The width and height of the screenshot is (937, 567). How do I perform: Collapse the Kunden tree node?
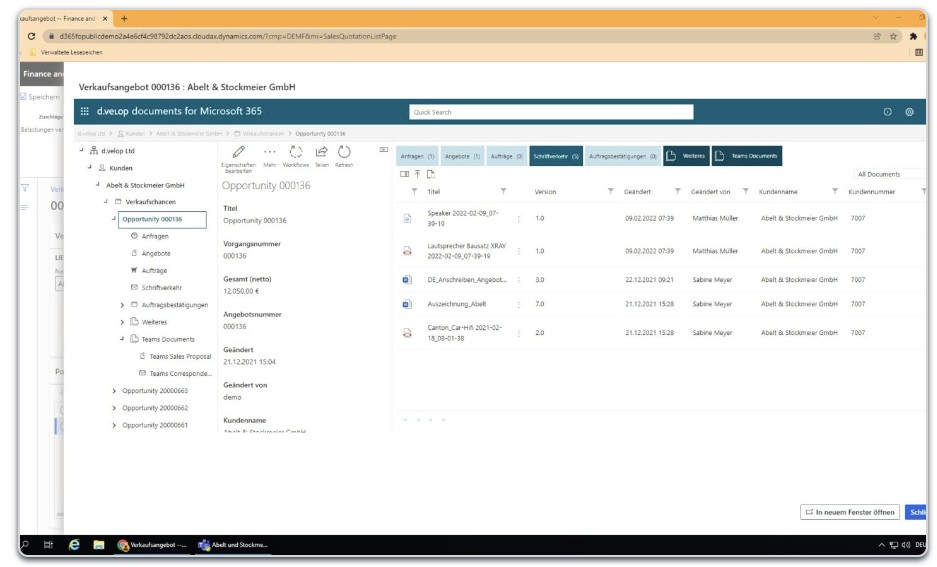tap(90, 167)
